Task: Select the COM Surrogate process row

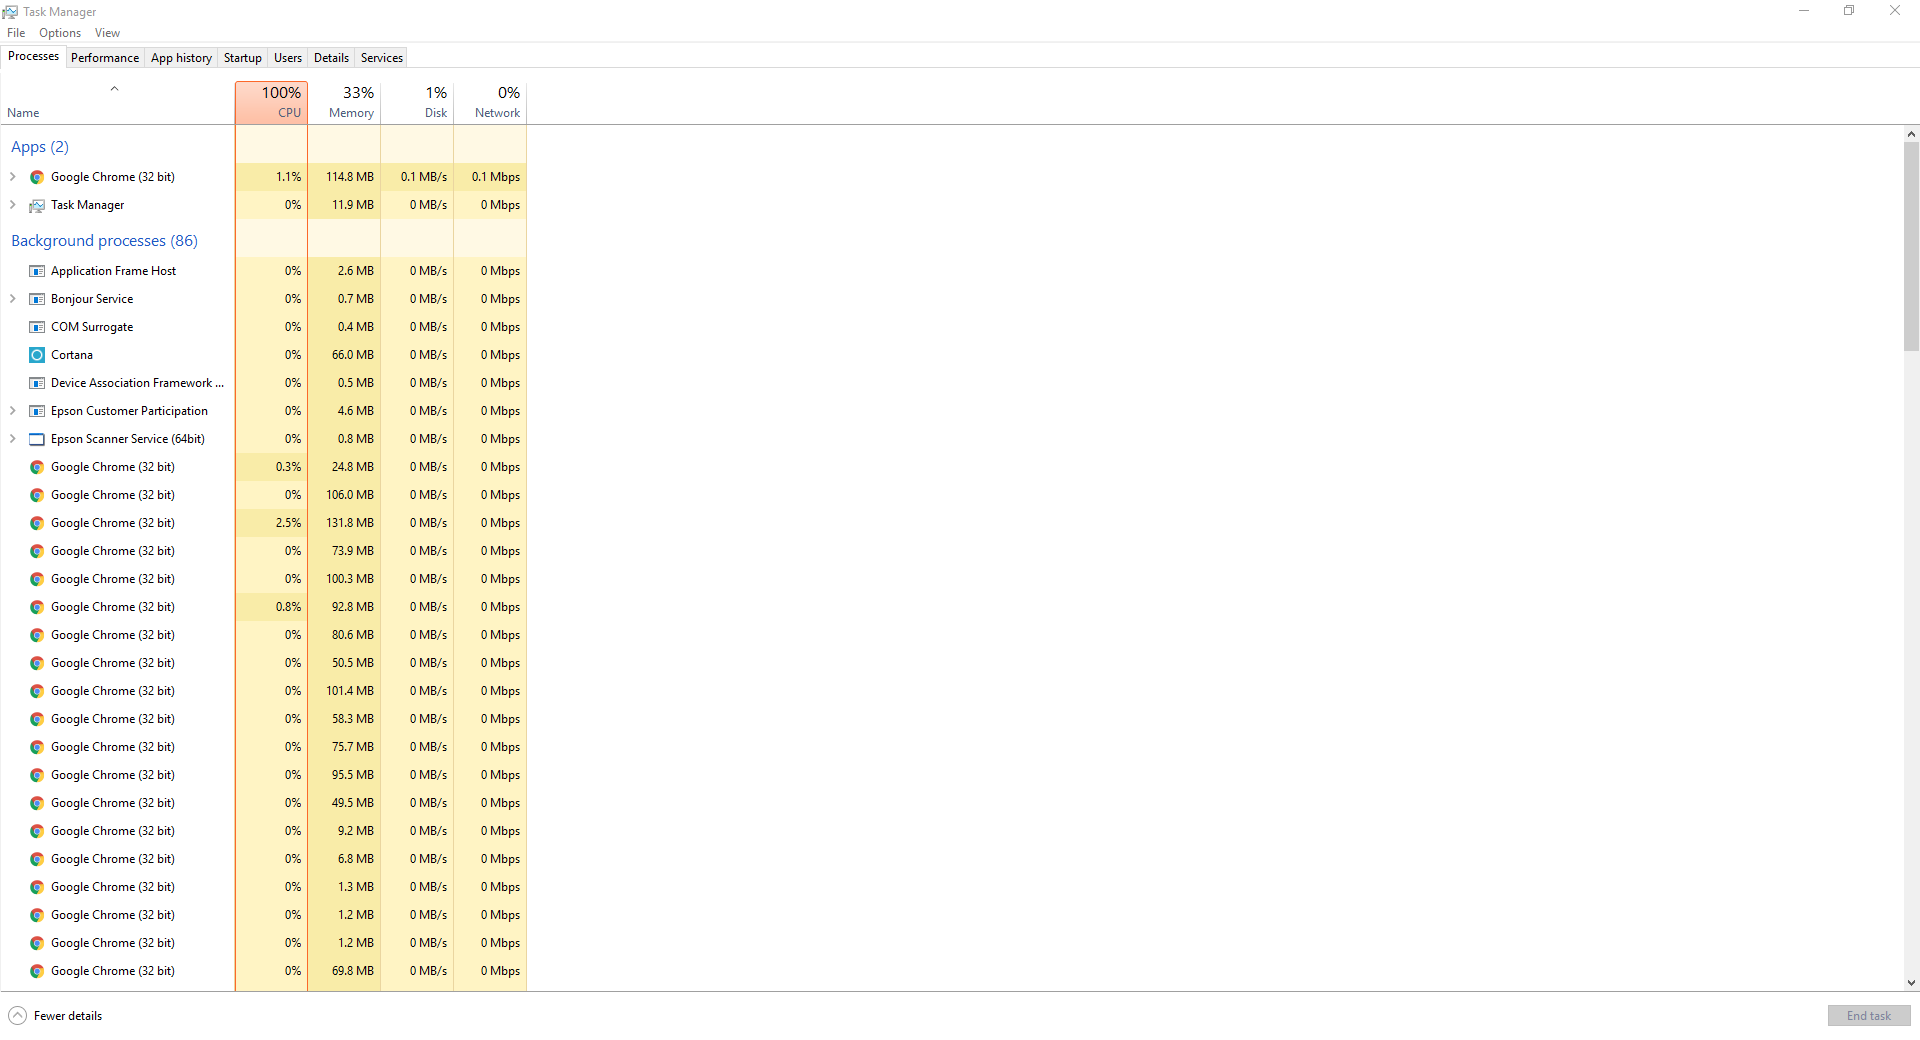Action: pyautogui.click(x=264, y=327)
